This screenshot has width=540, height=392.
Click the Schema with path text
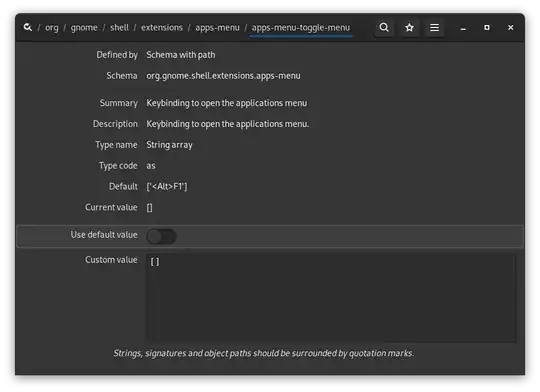point(181,55)
